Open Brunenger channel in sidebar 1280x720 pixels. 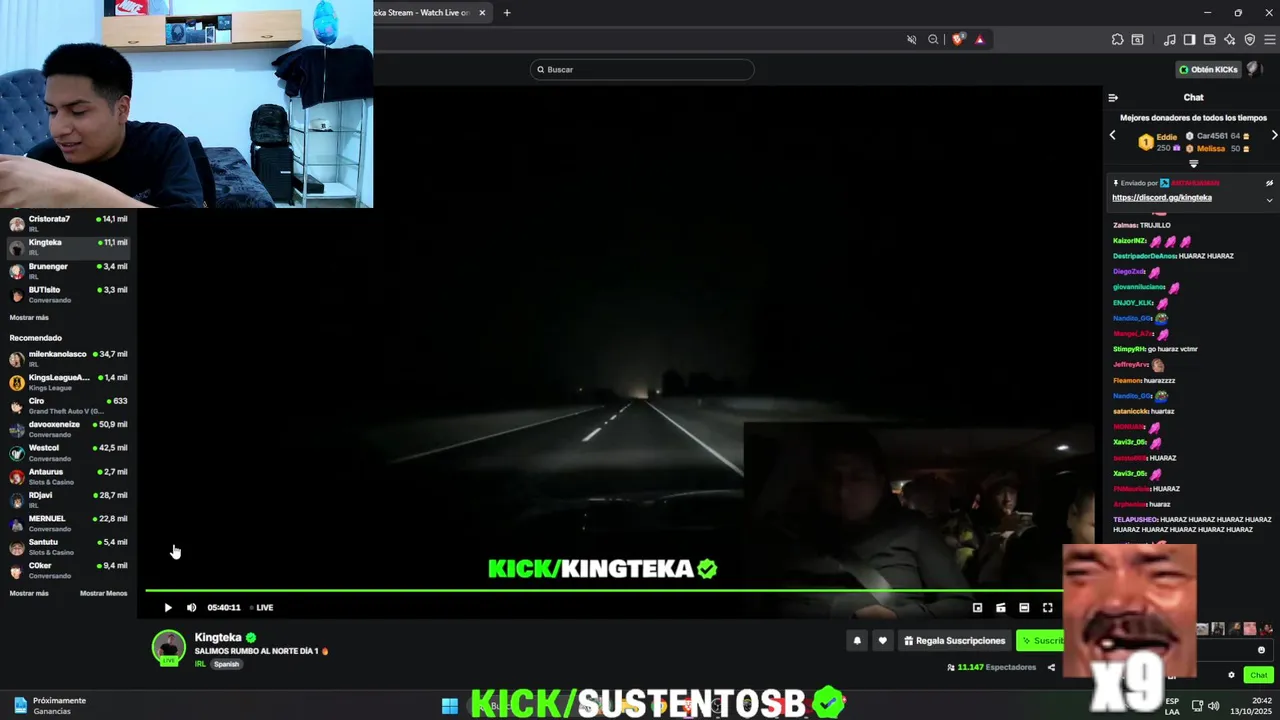[68, 270]
